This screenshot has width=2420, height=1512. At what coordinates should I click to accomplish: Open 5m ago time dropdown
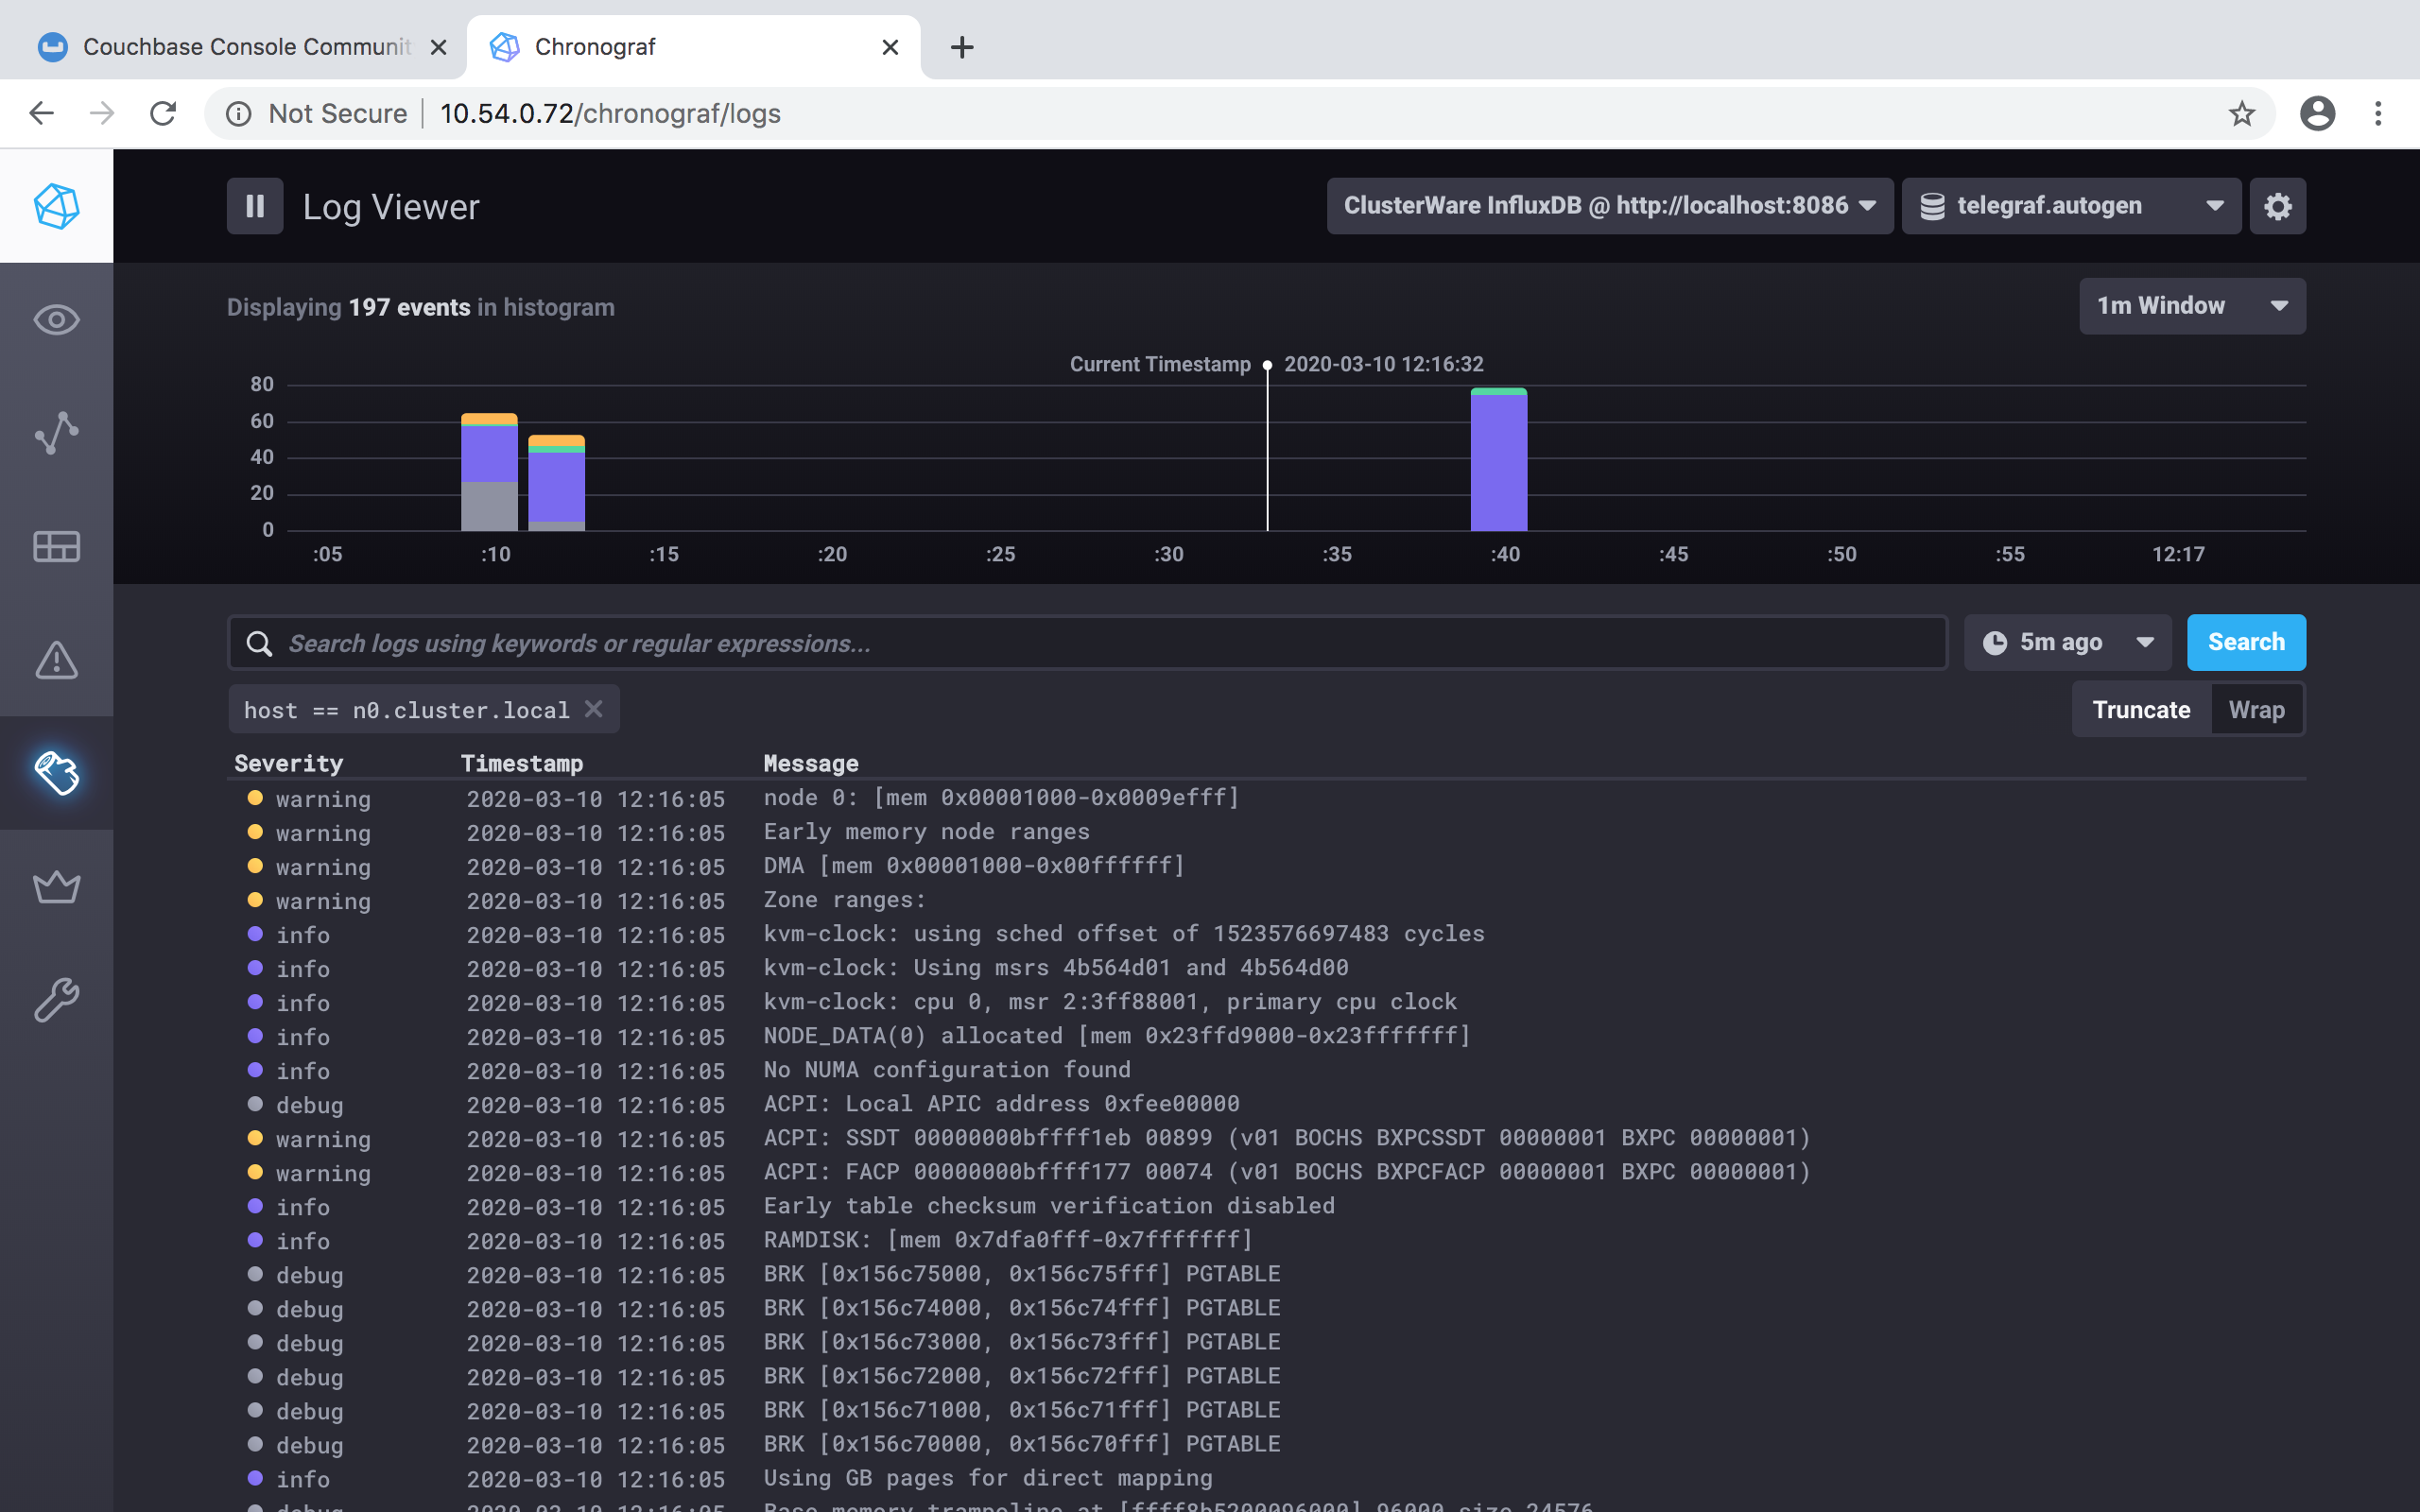2067,642
